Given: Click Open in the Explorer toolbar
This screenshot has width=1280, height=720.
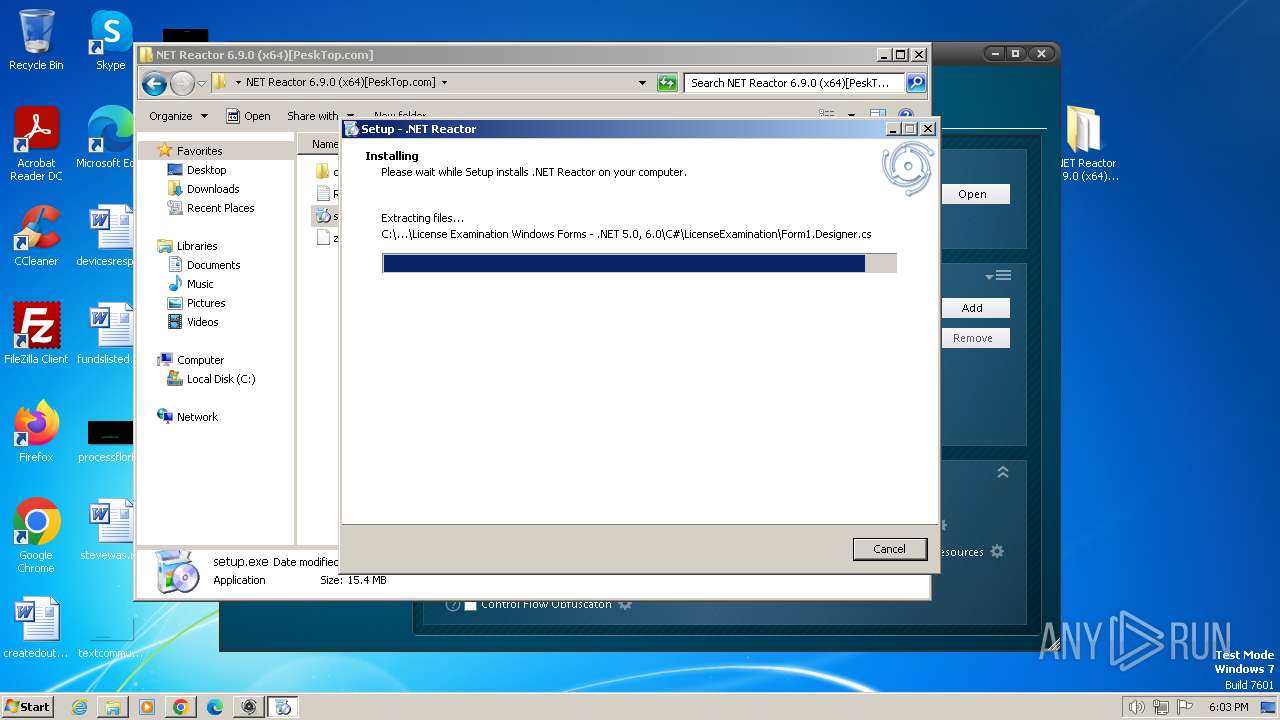Looking at the screenshot, I should pyautogui.click(x=249, y=116).
